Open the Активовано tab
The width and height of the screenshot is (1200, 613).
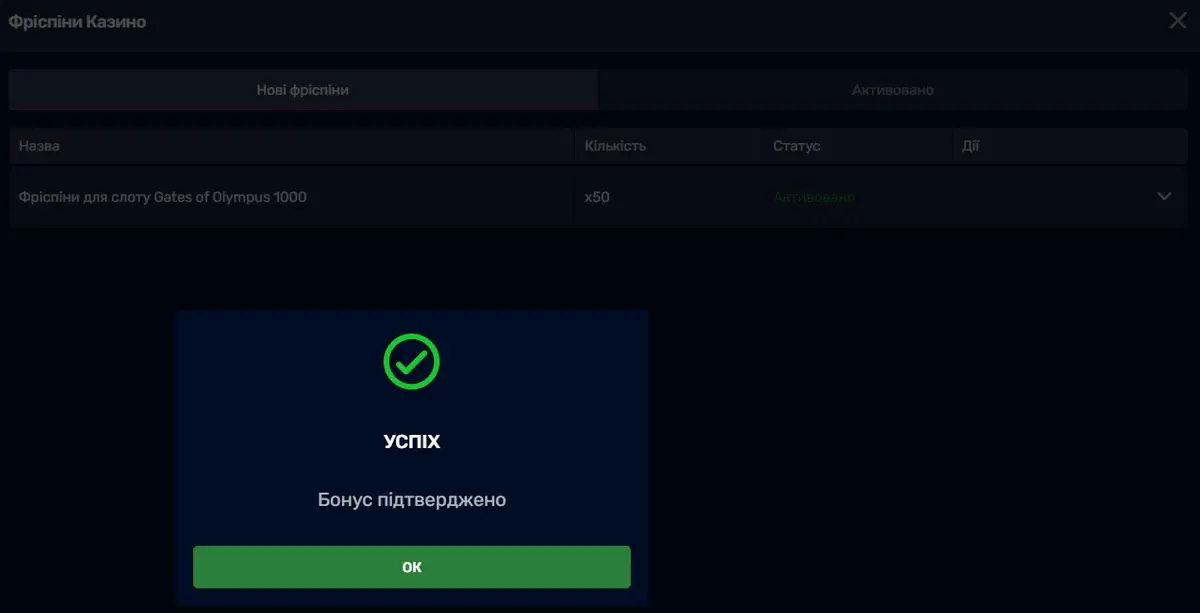(892, 90)
